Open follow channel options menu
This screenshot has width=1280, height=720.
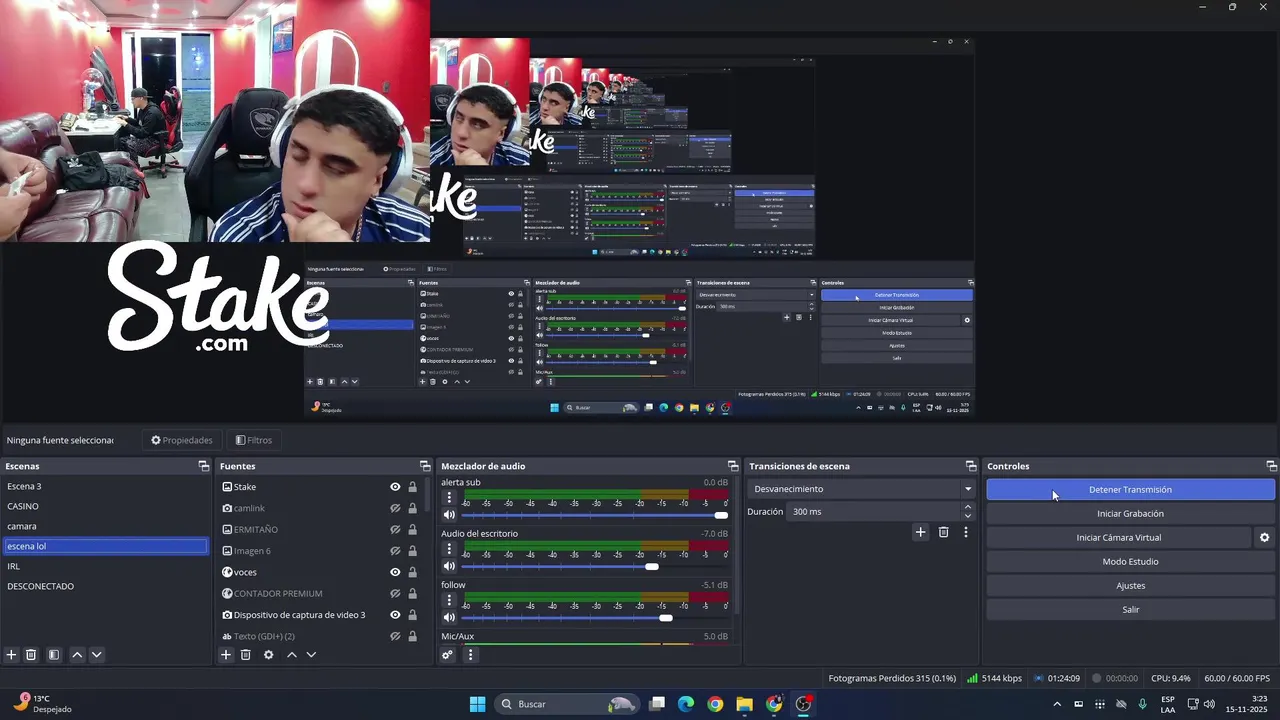[449, 600]
